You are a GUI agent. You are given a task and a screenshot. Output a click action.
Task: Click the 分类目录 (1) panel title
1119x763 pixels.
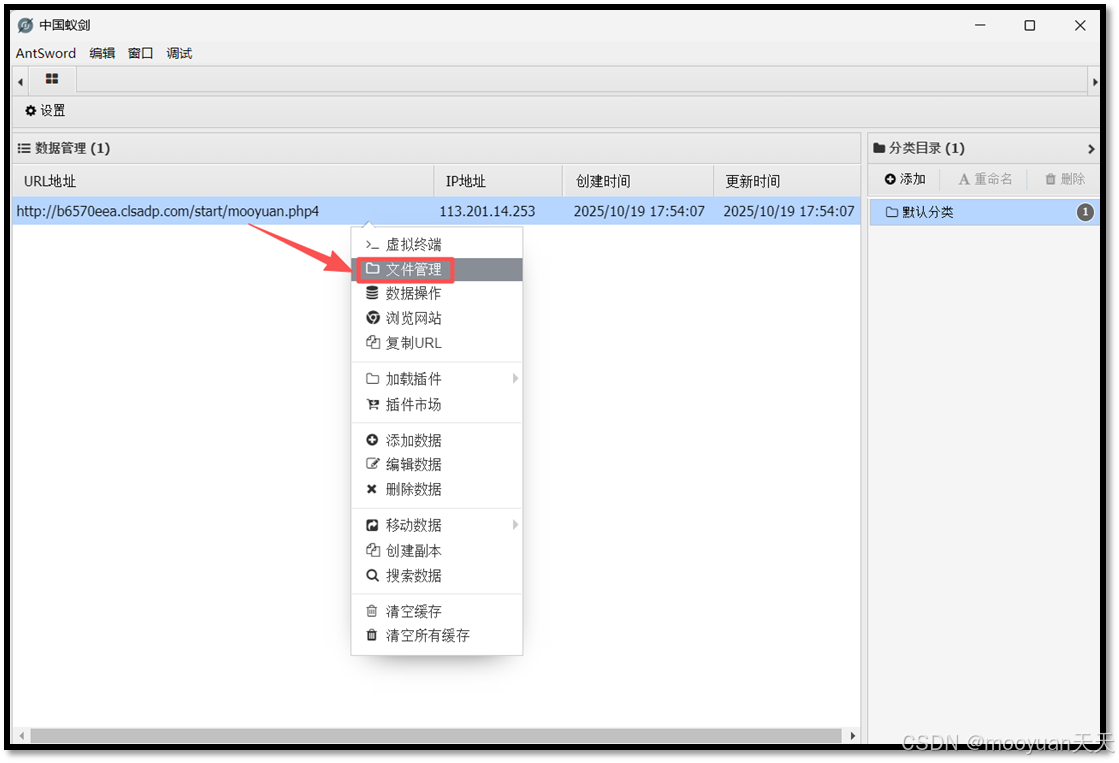926,148
